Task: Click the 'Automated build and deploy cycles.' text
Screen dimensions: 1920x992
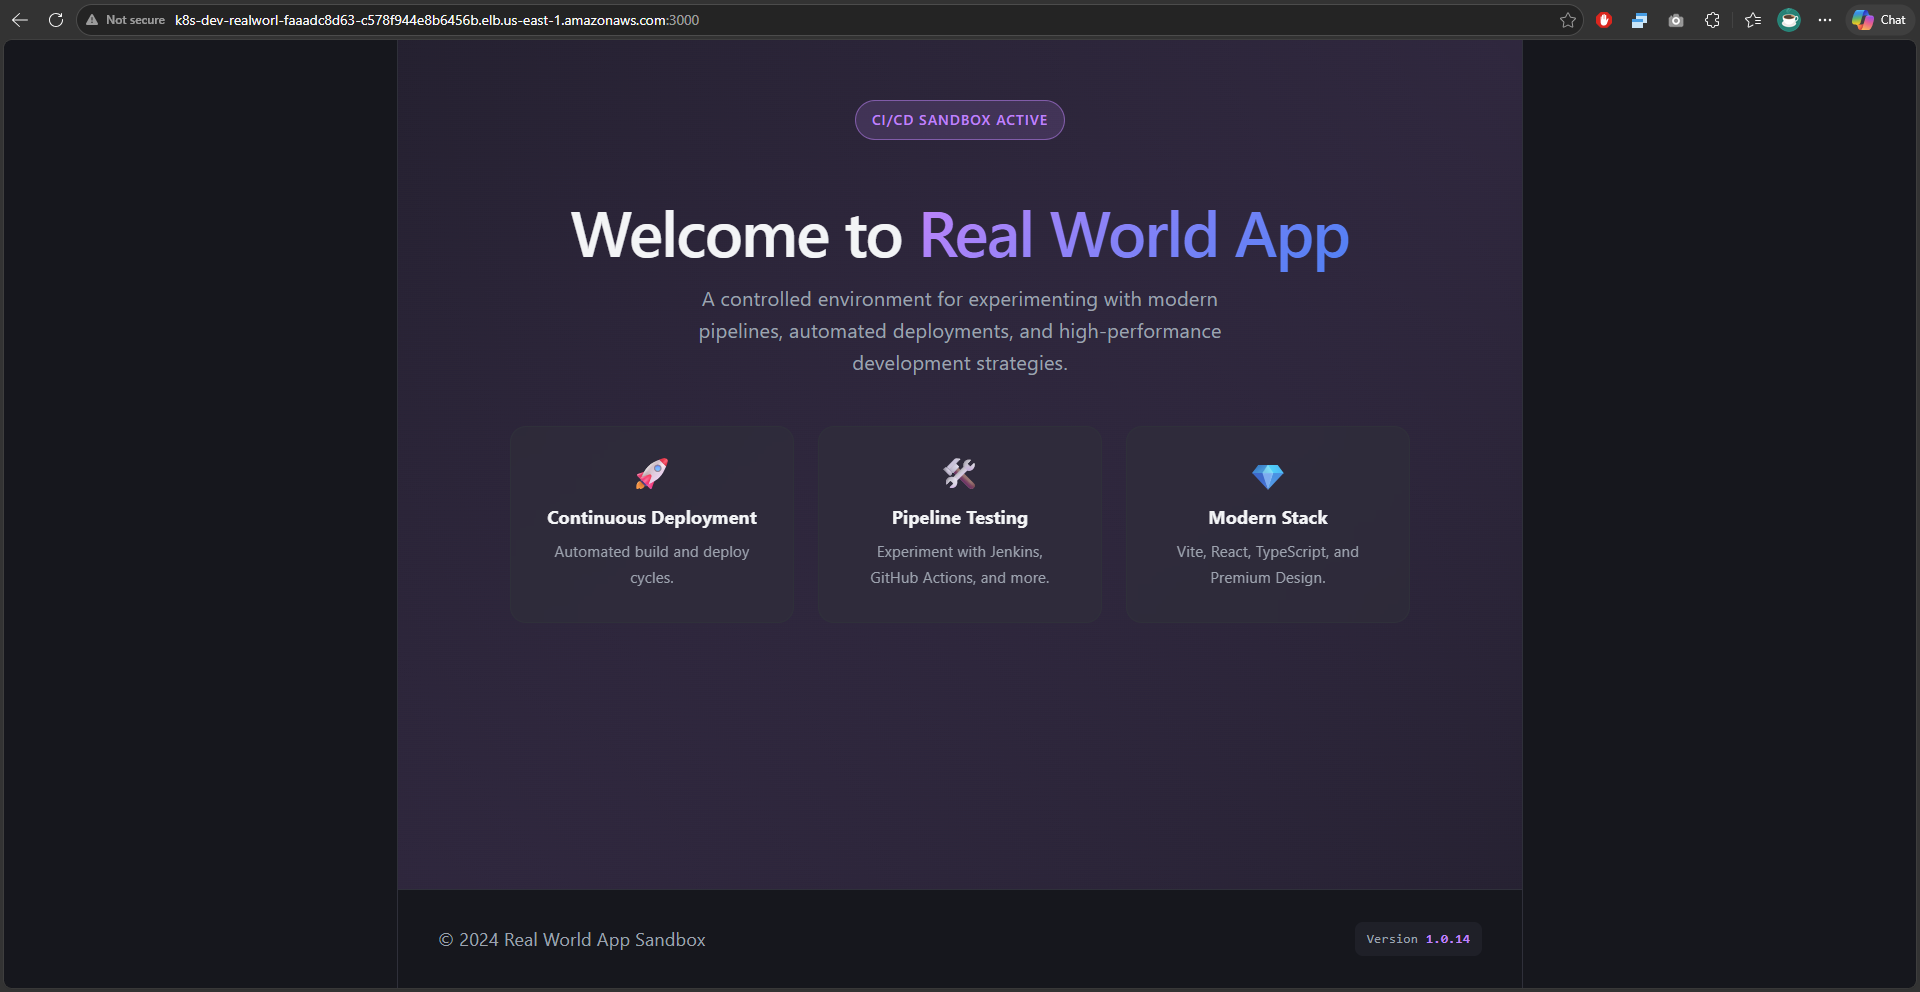Action: click(x=652, y=565)
